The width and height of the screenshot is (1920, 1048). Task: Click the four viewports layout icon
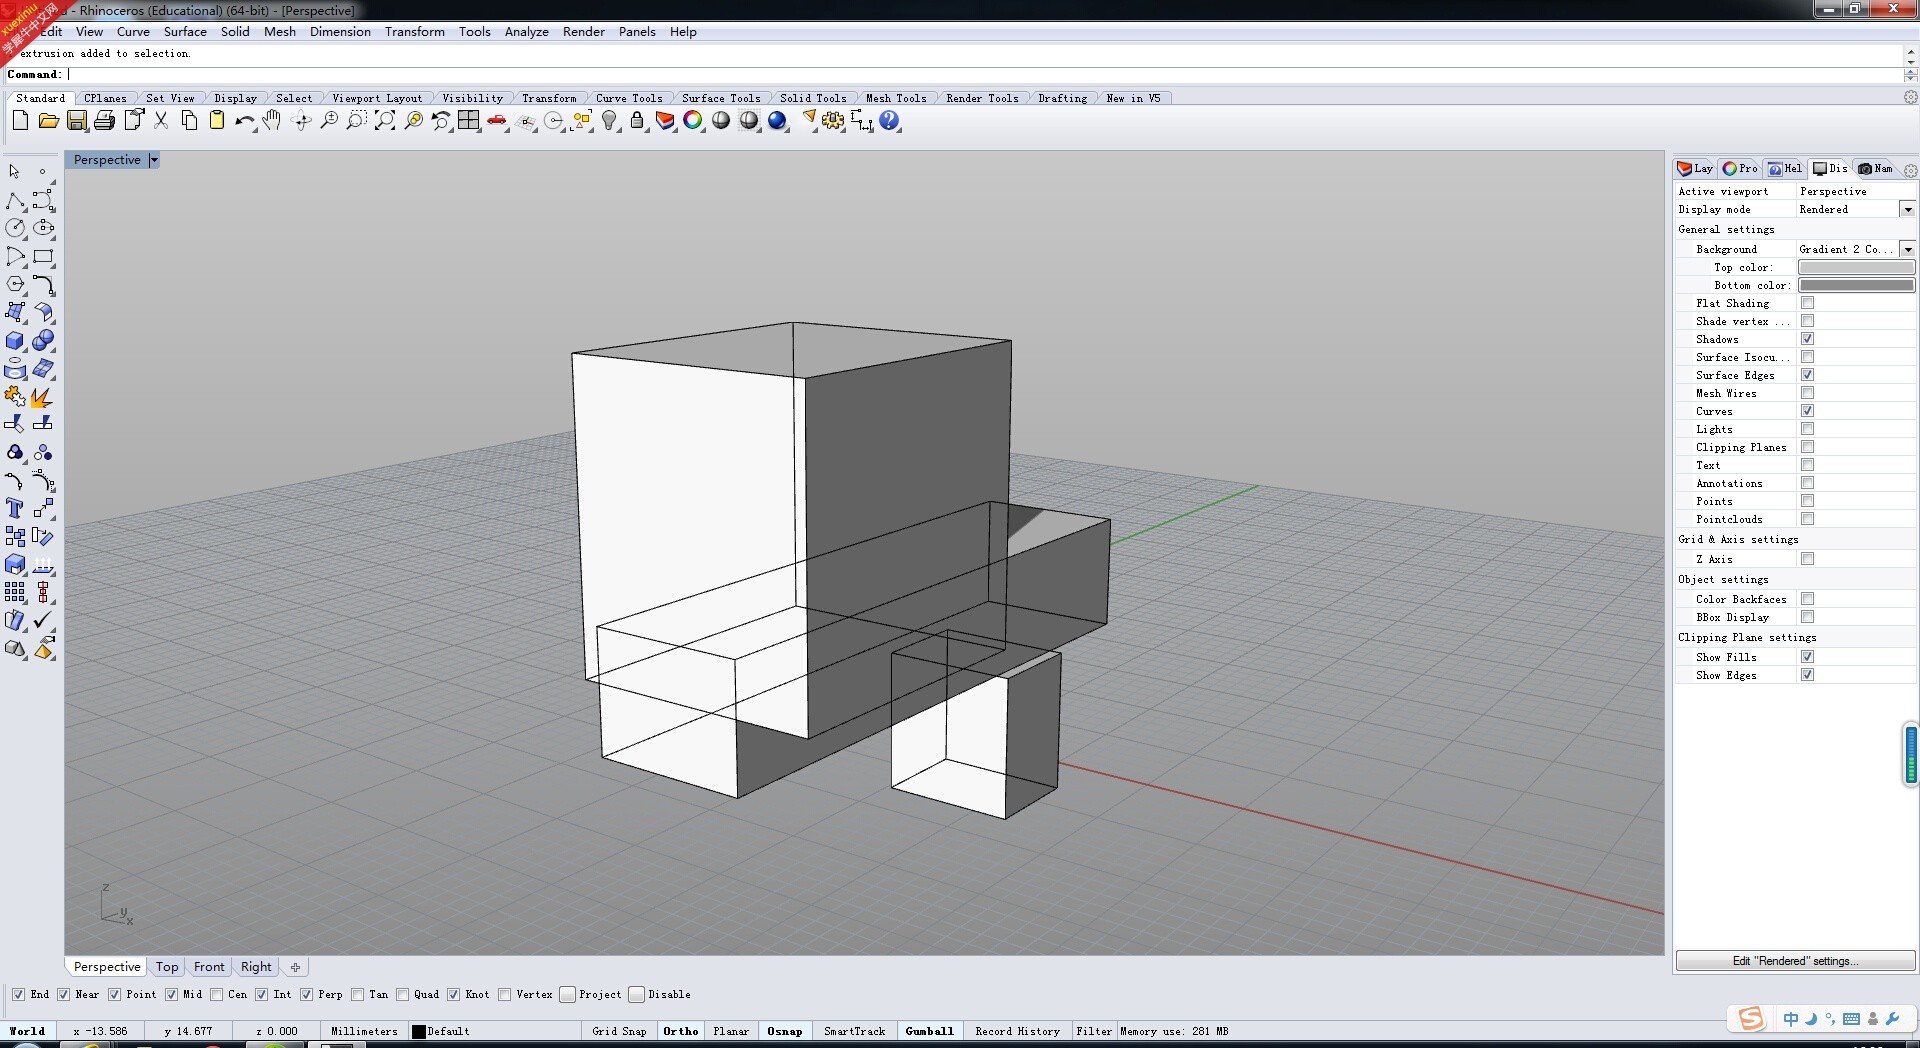pos(469,121)
